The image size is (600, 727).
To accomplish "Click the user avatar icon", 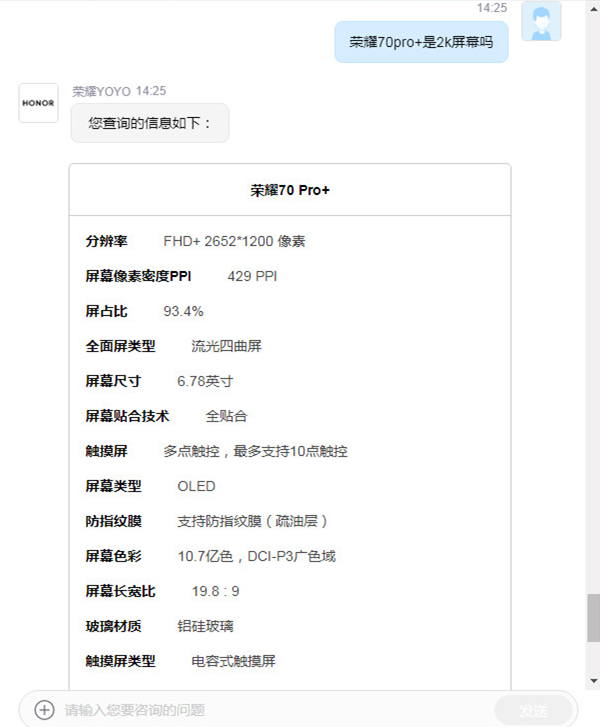I will click(541, 21).
